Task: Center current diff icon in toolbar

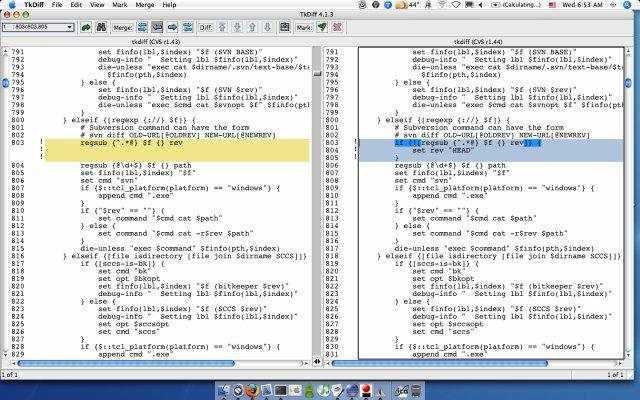Action: coord(284,27)
